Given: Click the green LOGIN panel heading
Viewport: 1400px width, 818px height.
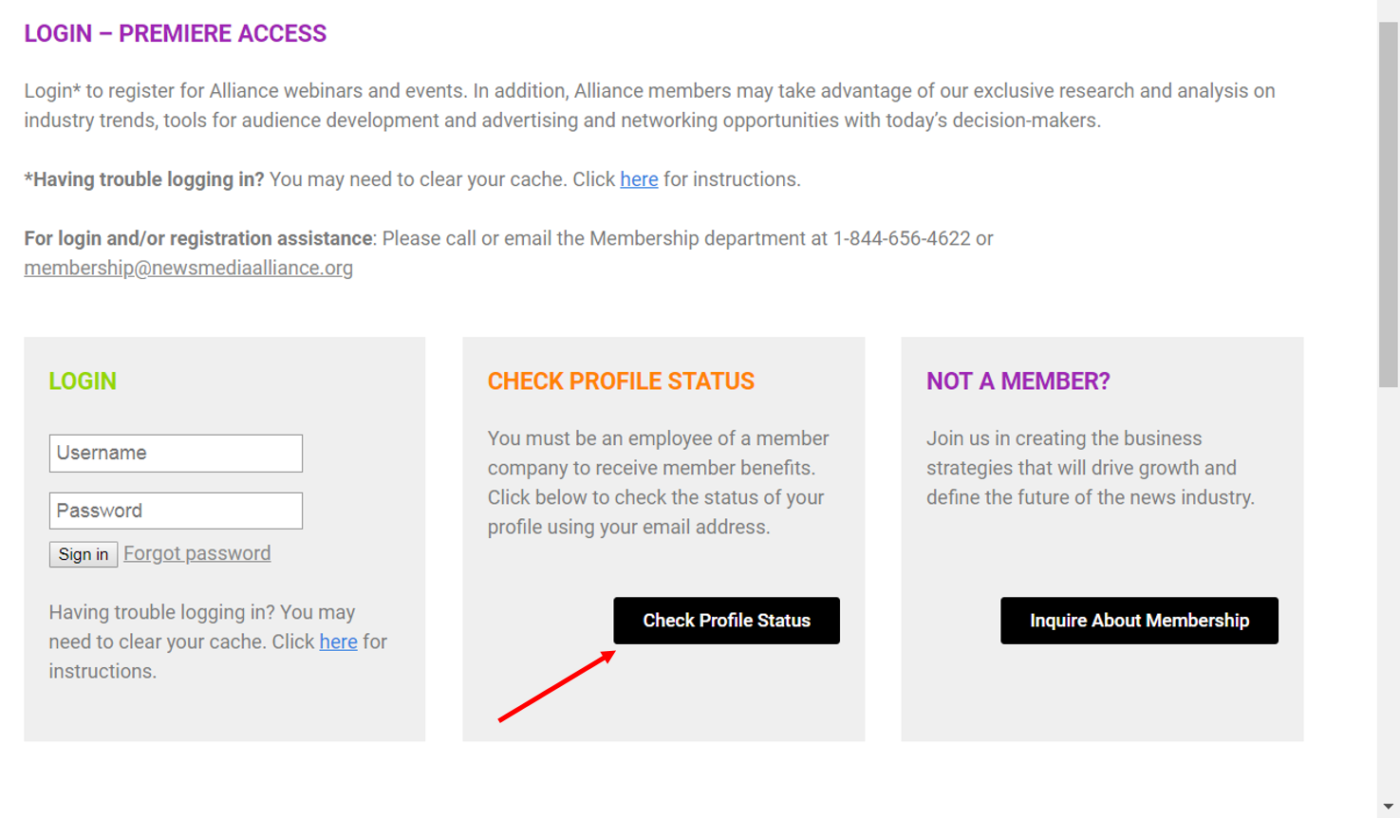Looking at the screenshot, I should [83, 381].
